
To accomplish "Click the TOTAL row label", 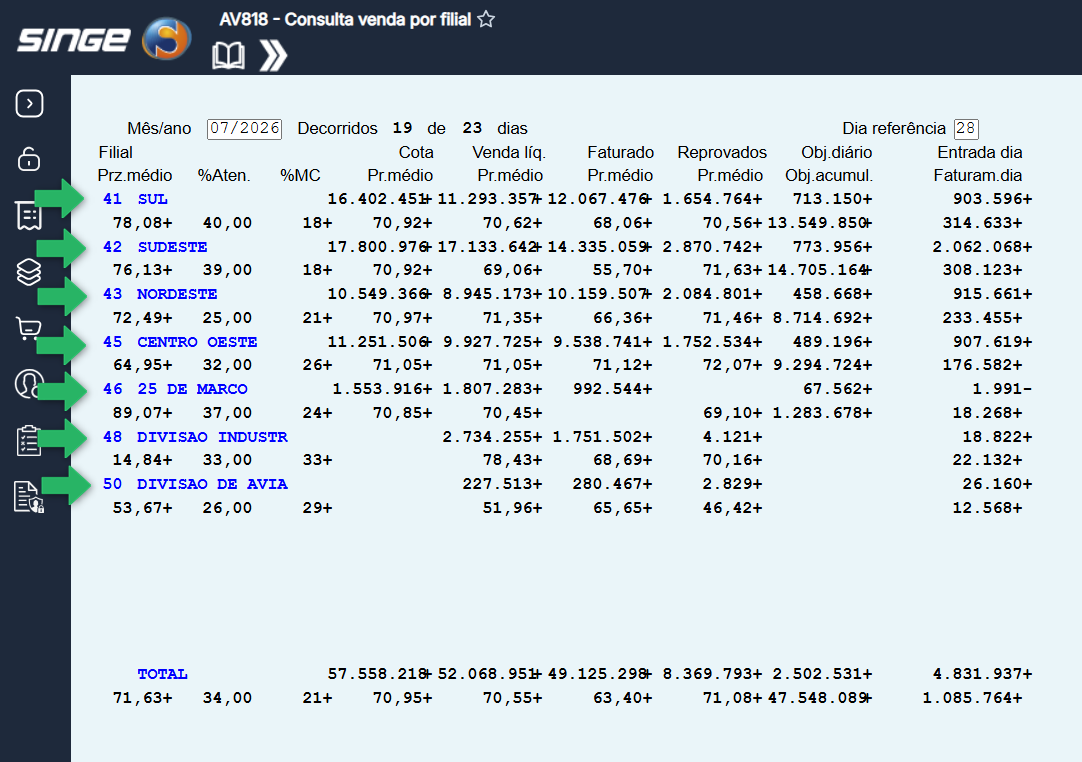I will pos(162,674).
